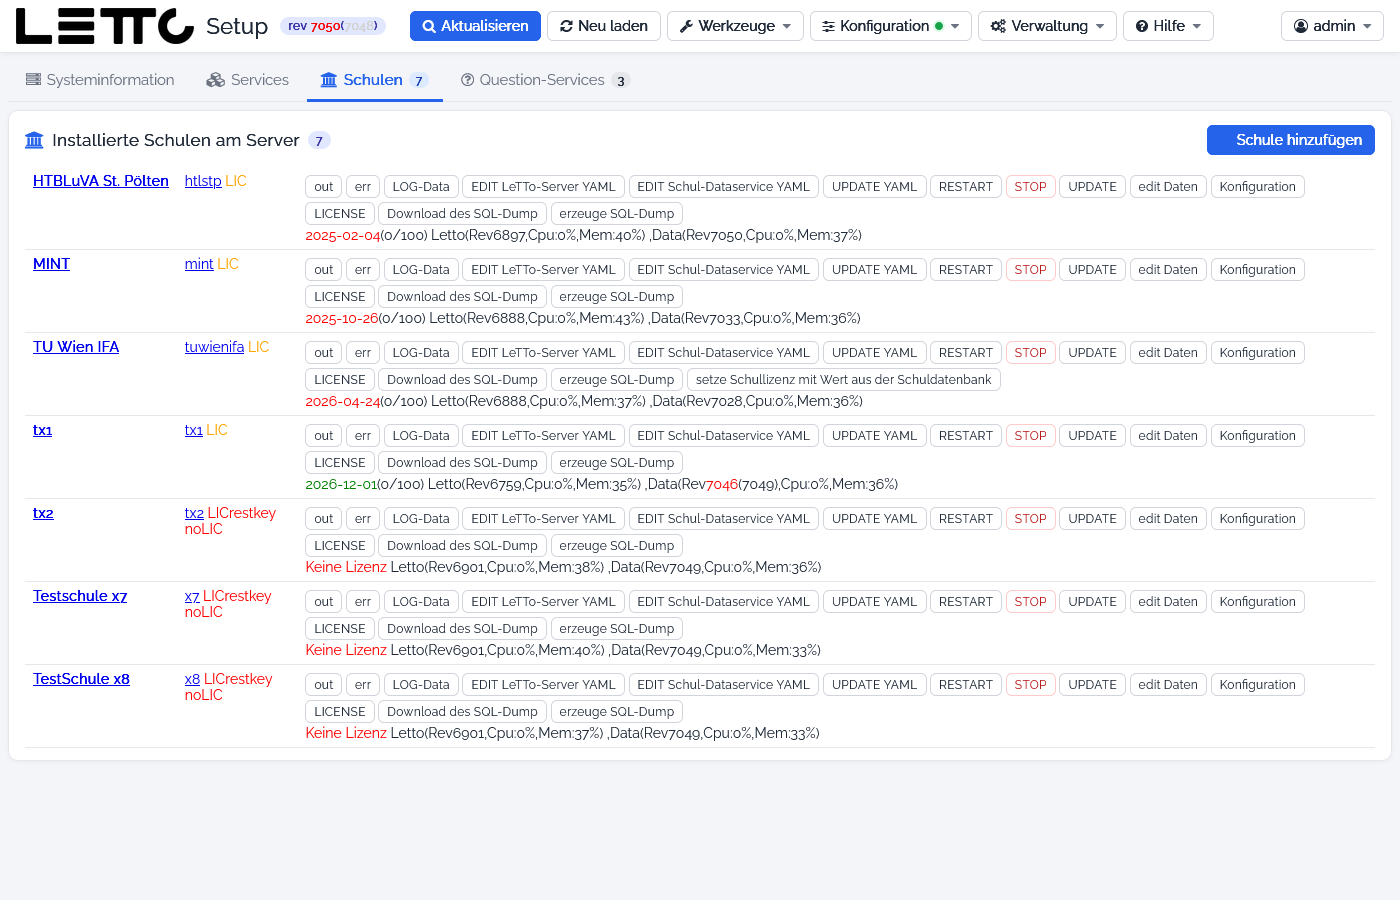This screenshot has width=1400, height=900.
Task: Click Keine Lizenz text in tx2 row
Action: [346, 567]
